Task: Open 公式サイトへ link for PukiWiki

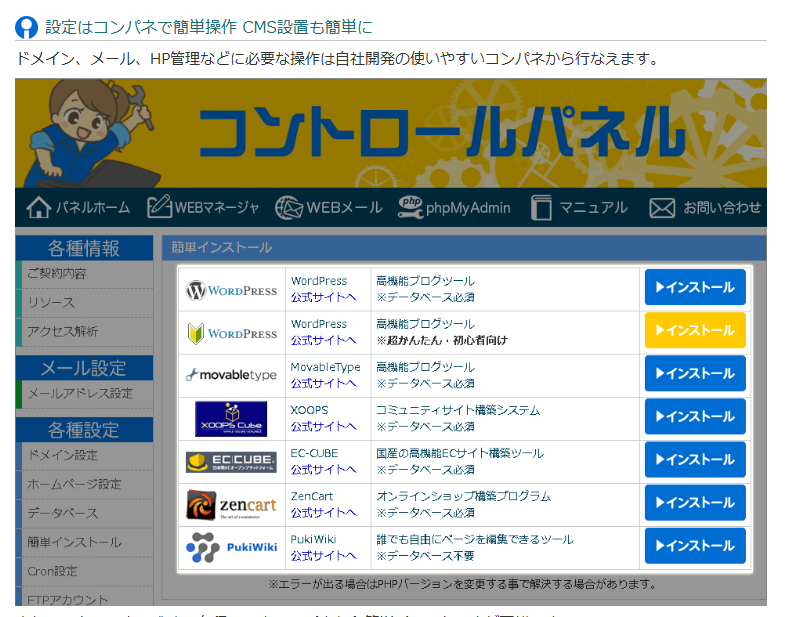Action: point(323,556)
